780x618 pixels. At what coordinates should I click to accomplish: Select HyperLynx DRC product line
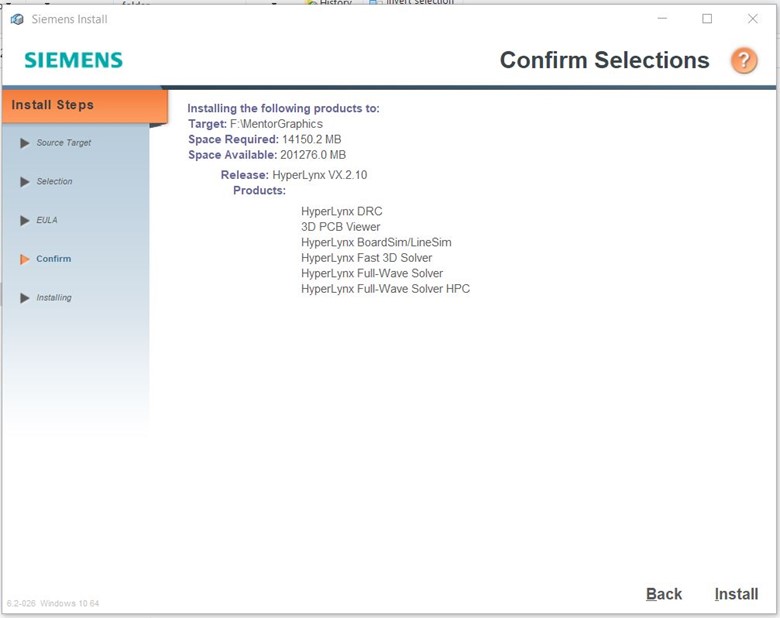pyautogui.click(x=342, y=211)
